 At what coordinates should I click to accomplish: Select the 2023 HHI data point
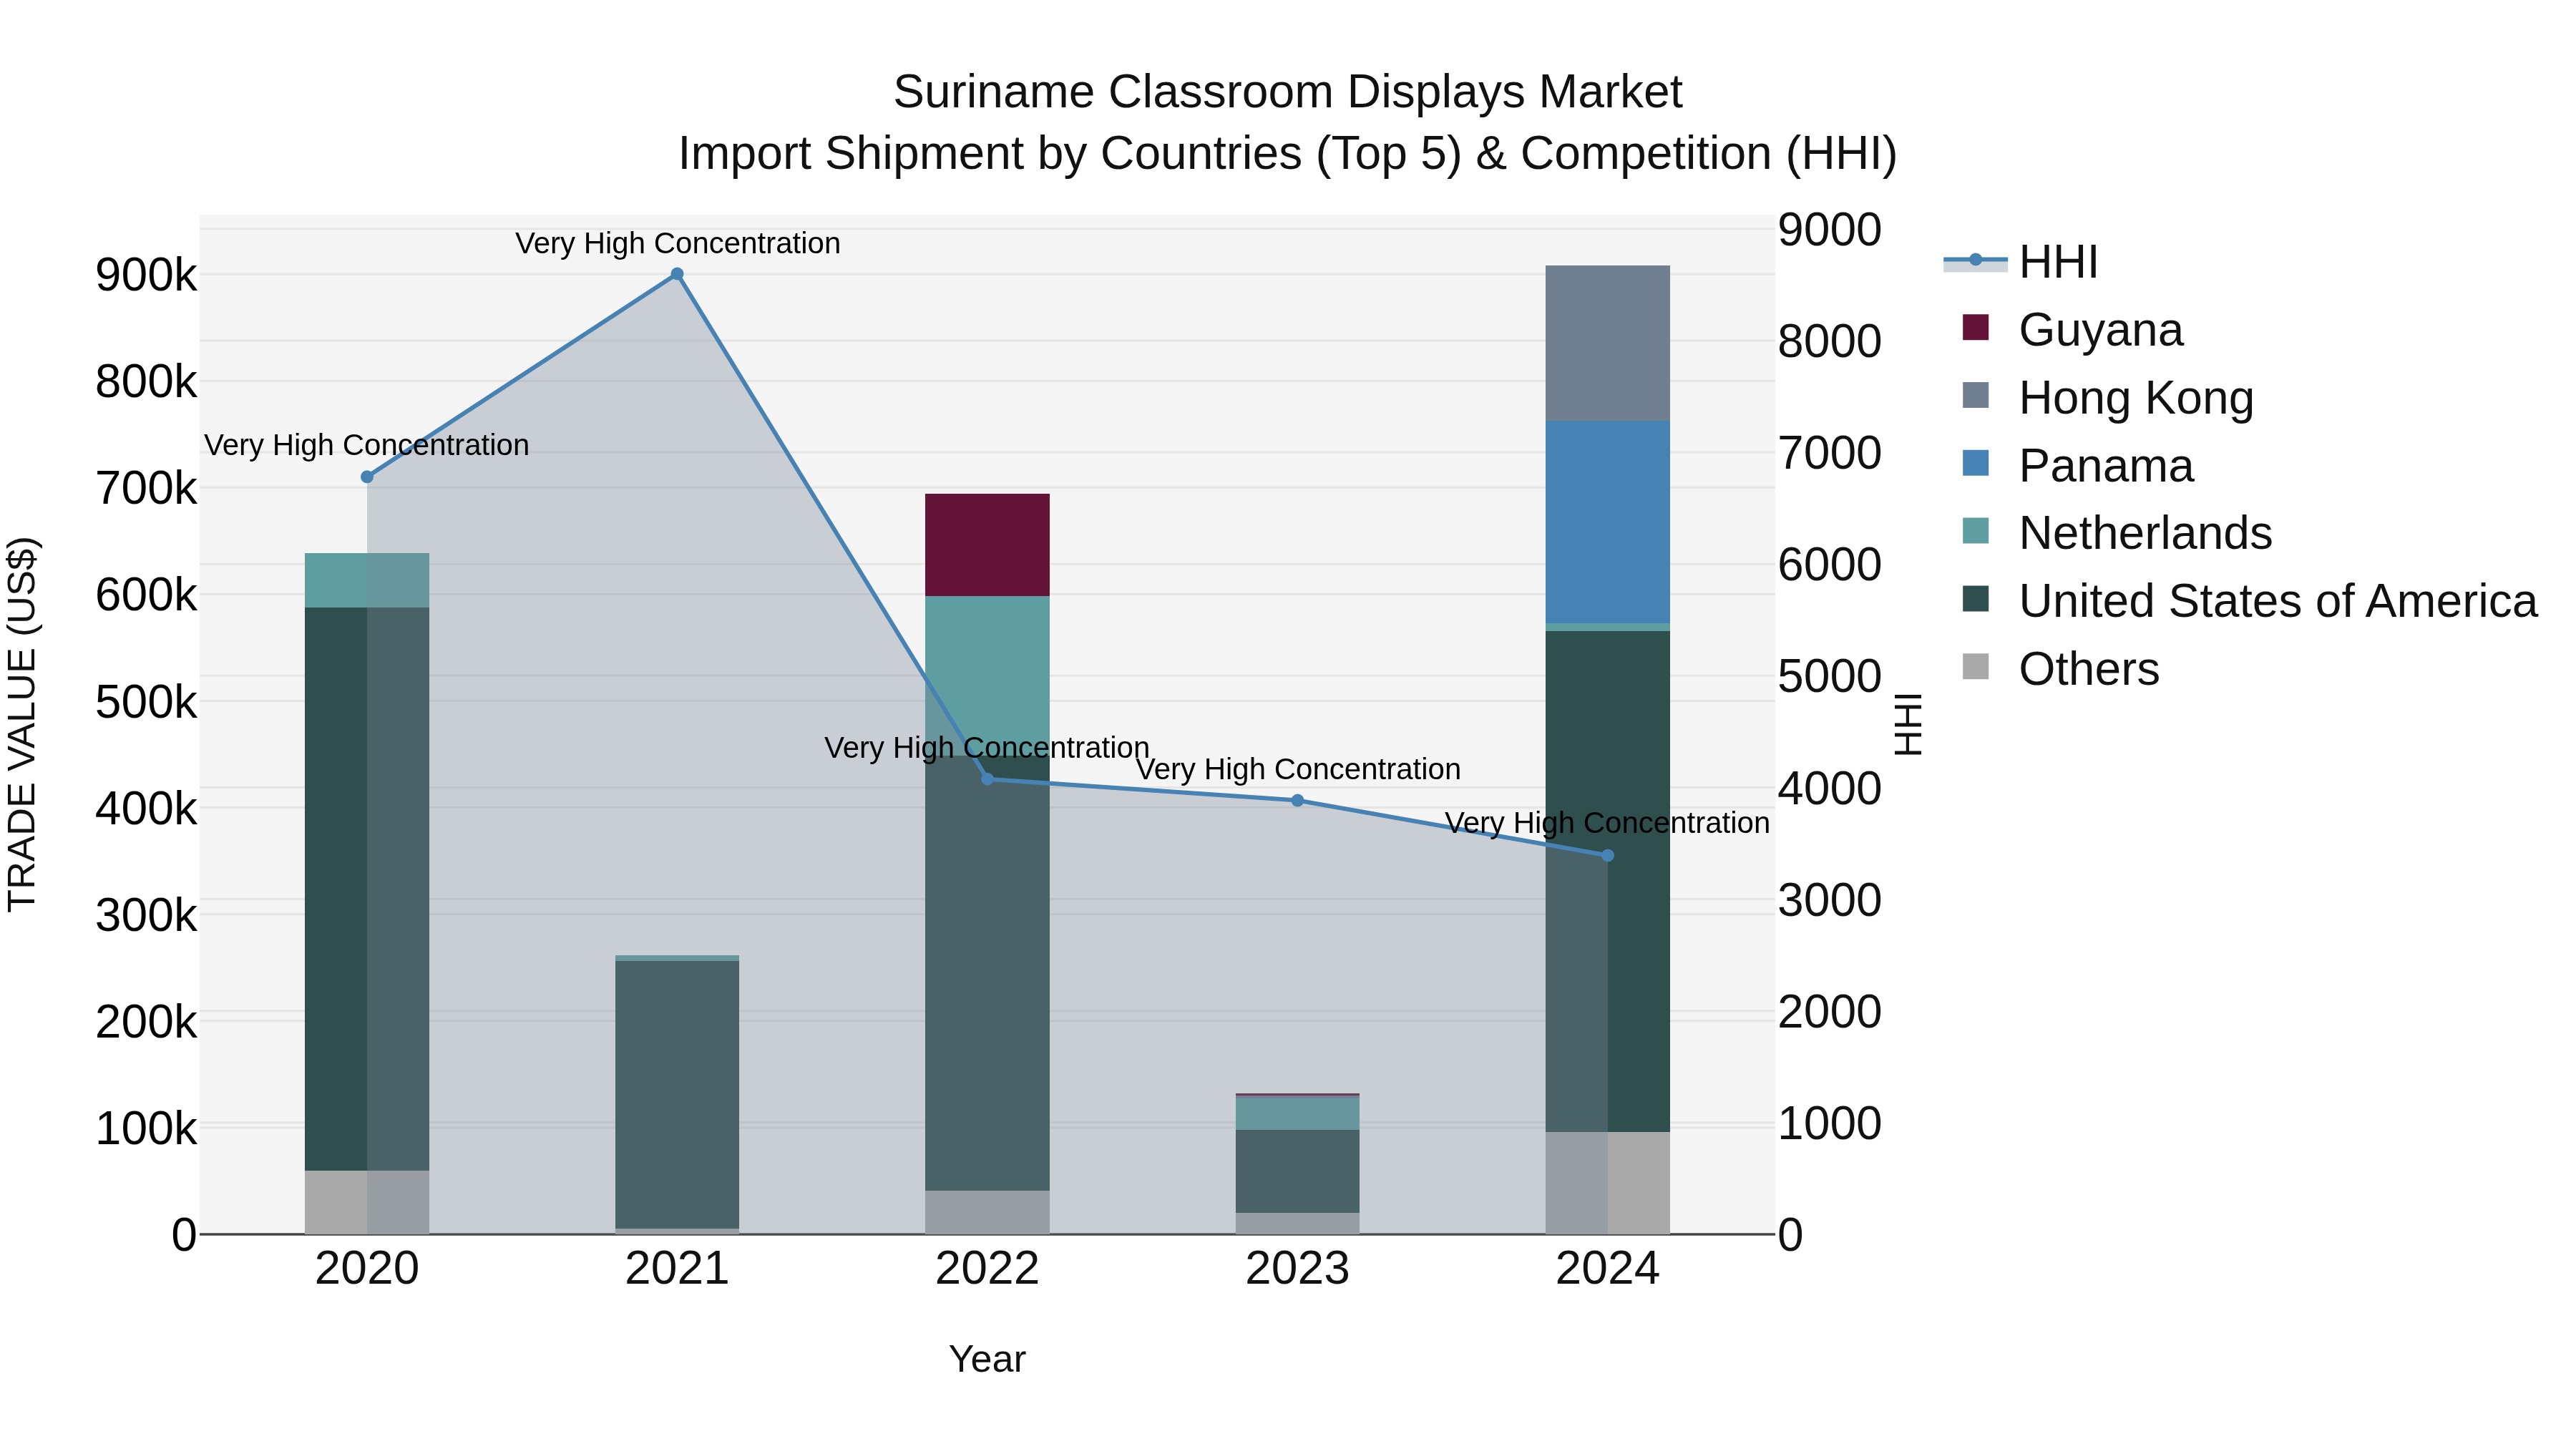click(x=1297, y=800)
